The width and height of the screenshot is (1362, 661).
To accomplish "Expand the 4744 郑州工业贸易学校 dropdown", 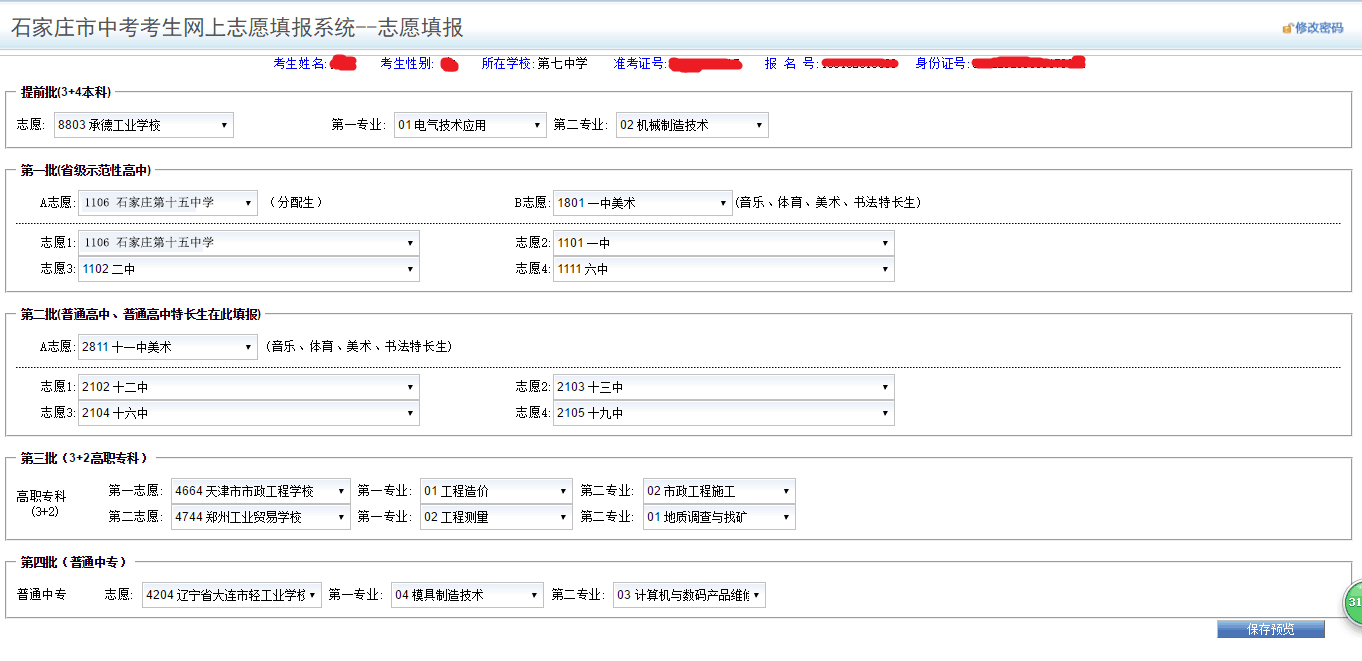I will (x=260, y=517).
